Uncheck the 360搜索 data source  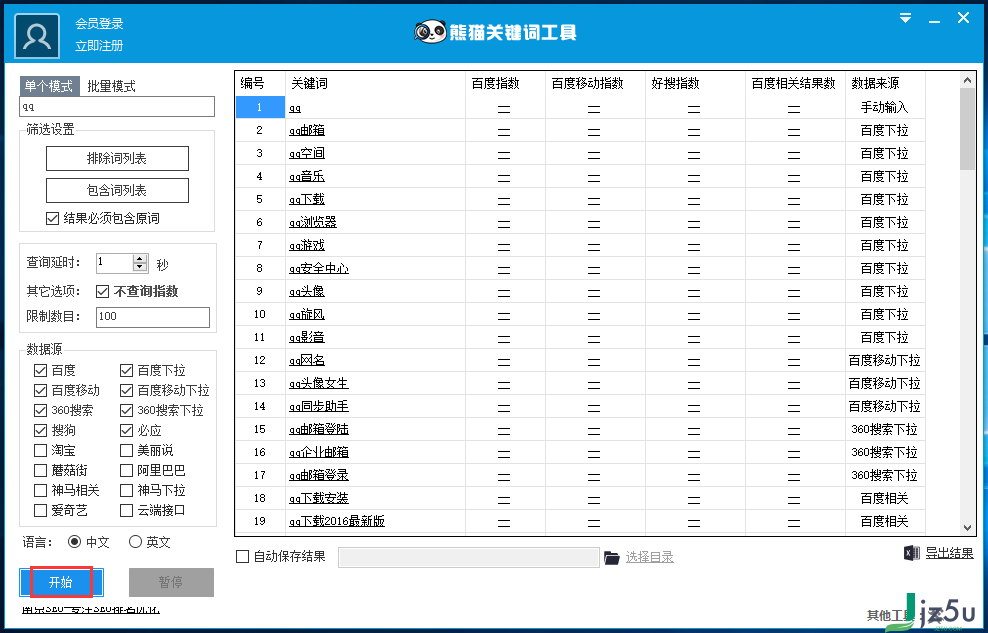40,411
